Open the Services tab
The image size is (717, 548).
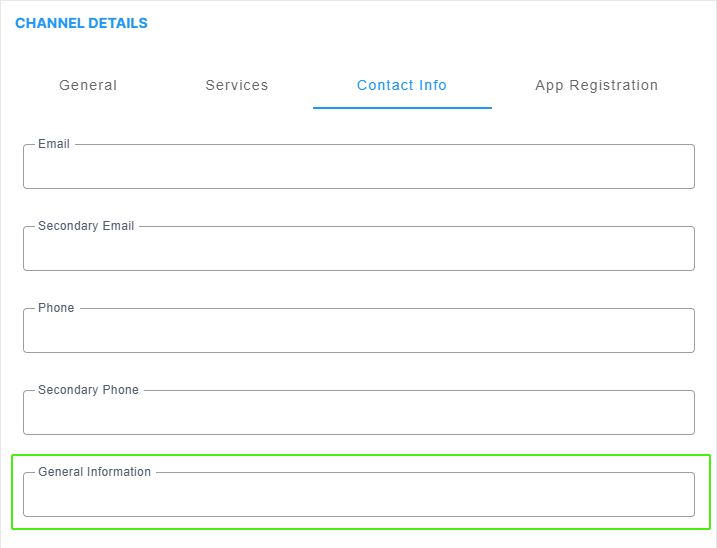click(237, 85)
